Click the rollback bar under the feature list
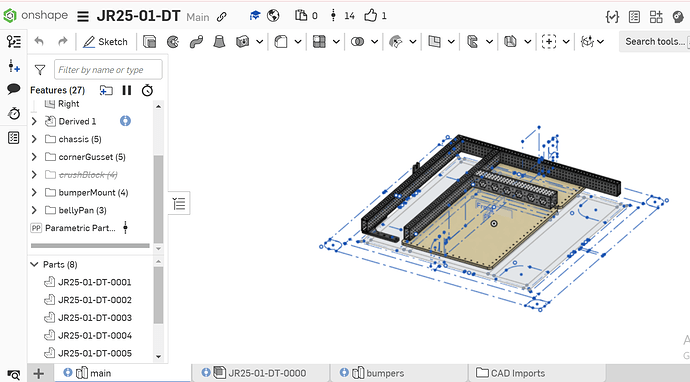Screen dimensions: 690x382 pos(90,246)
